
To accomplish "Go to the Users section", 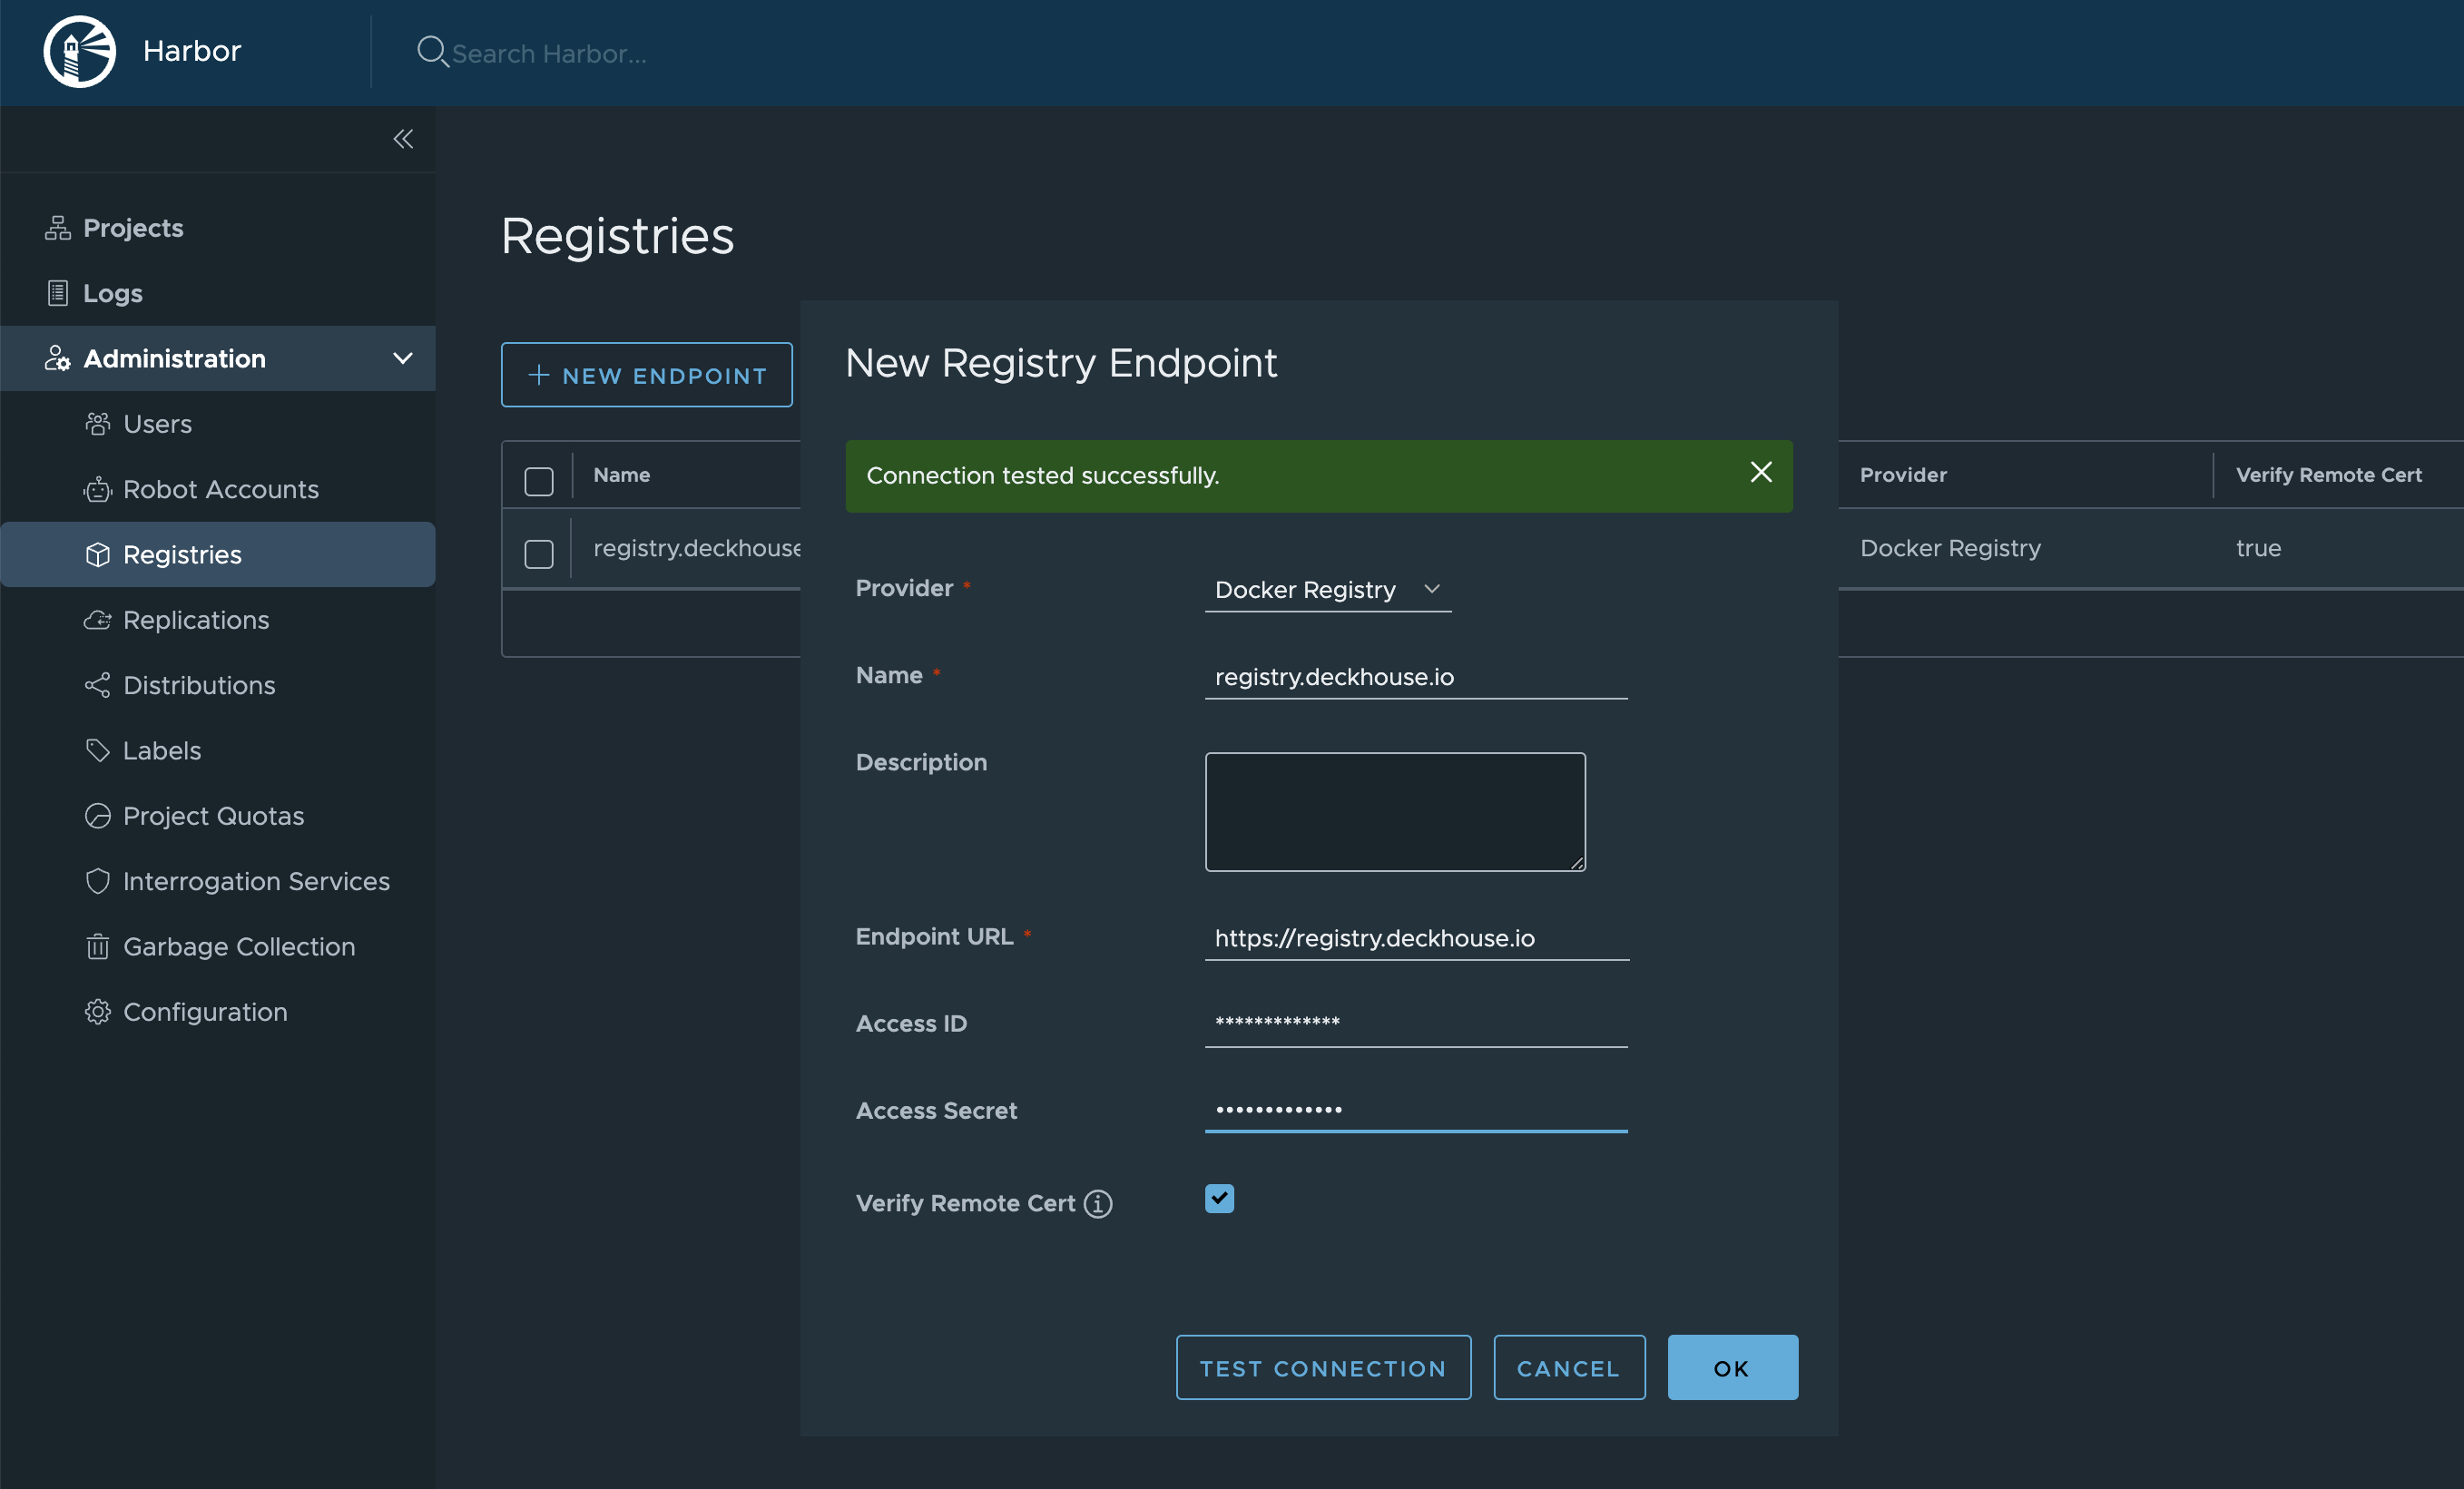I will 157,423.
